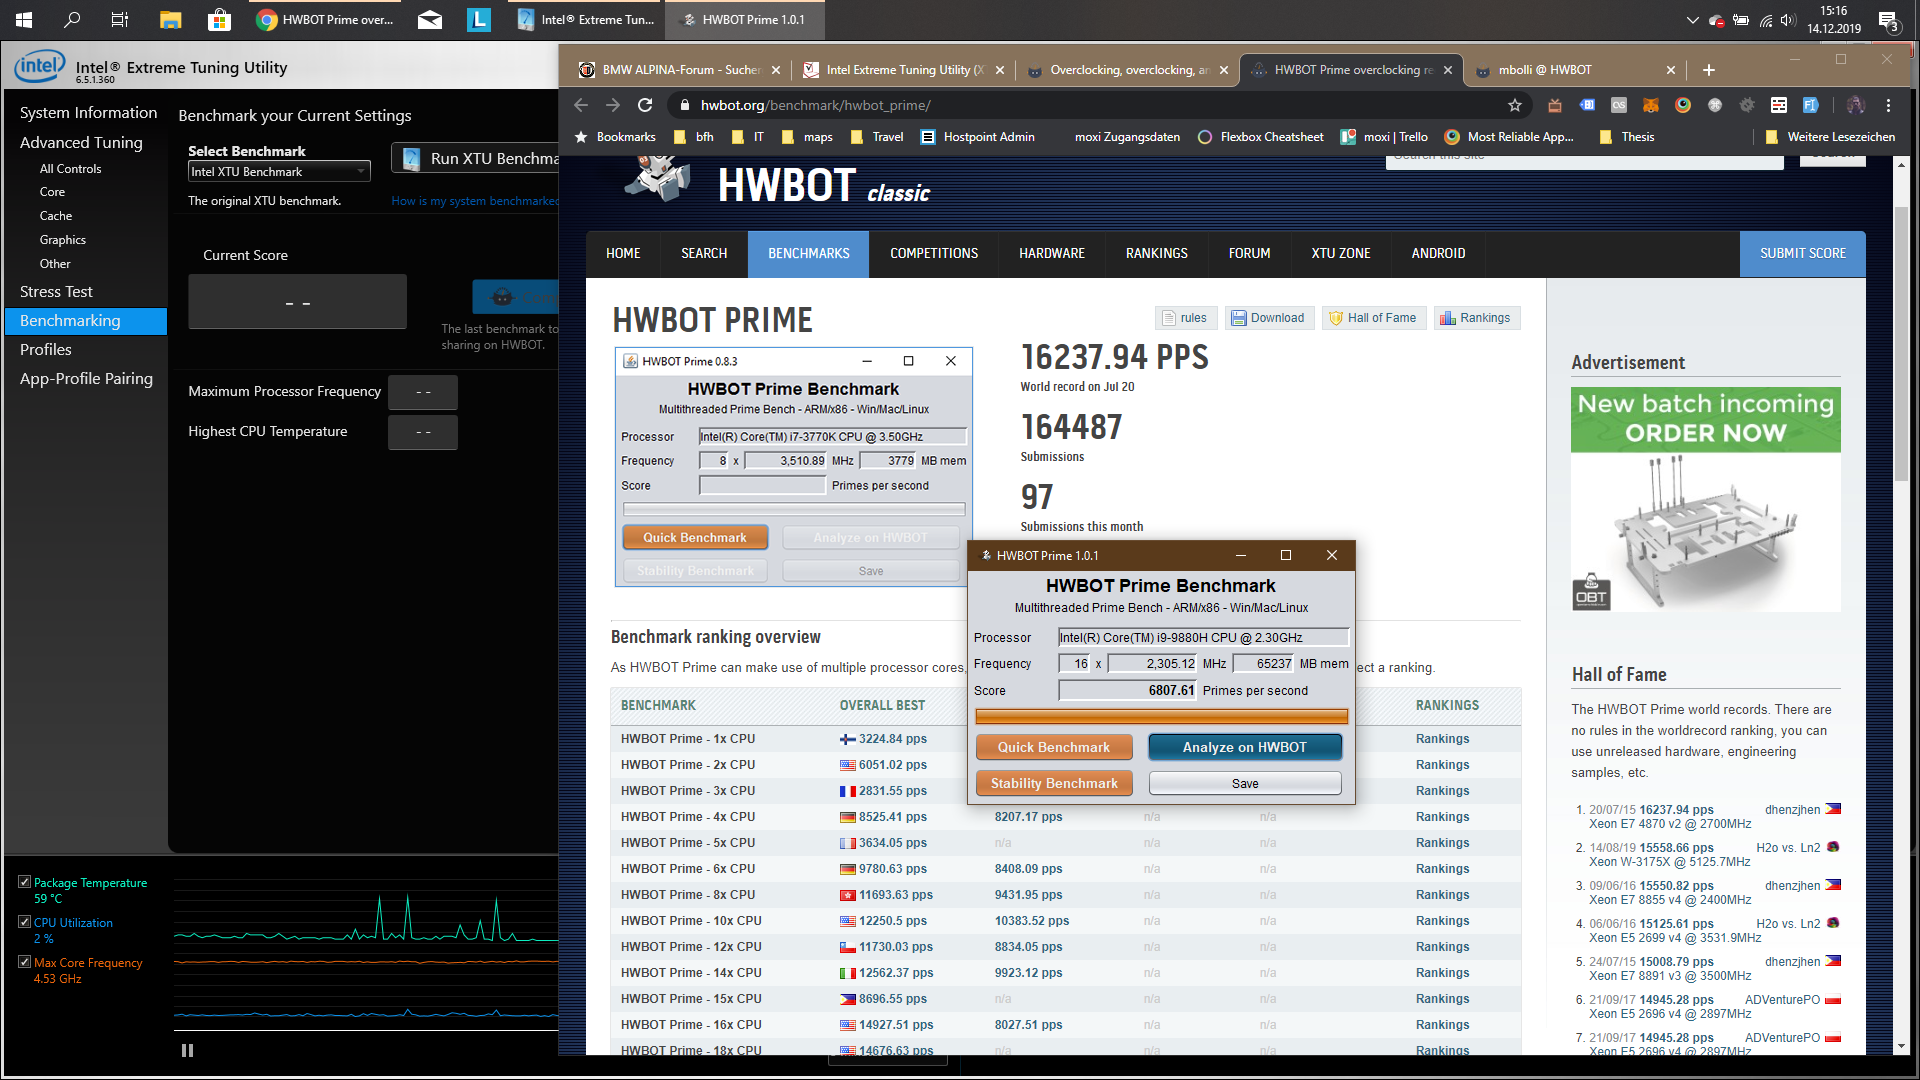Open the Windows Start menu
The image size is (1920, 1080).
click(x=24, y=19)
